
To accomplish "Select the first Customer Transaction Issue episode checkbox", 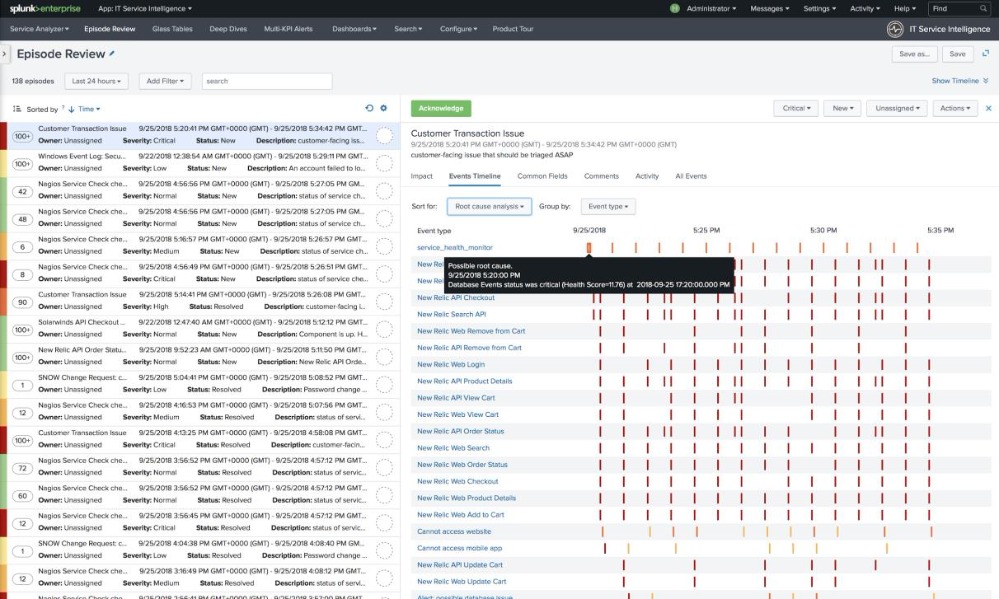I will [384, 136].
